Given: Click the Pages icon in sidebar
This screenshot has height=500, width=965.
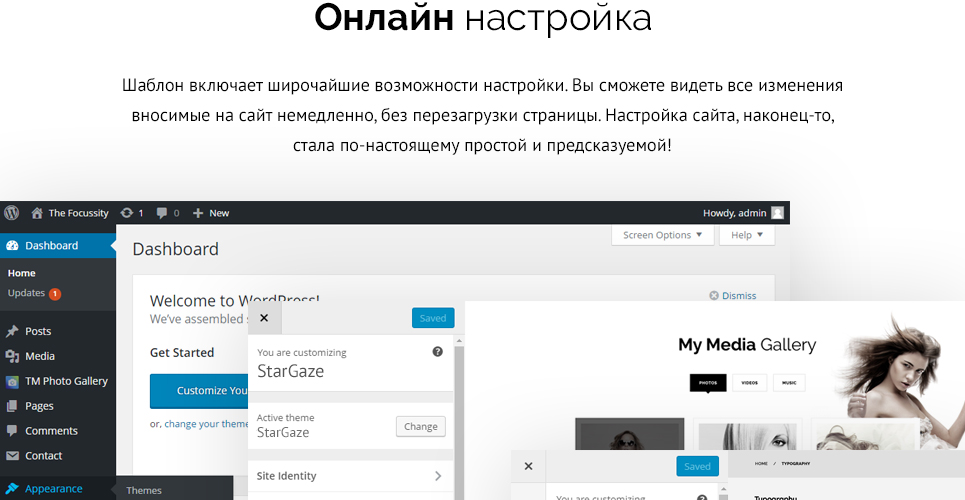Looking at the screenshot, I should click(12, 406).
